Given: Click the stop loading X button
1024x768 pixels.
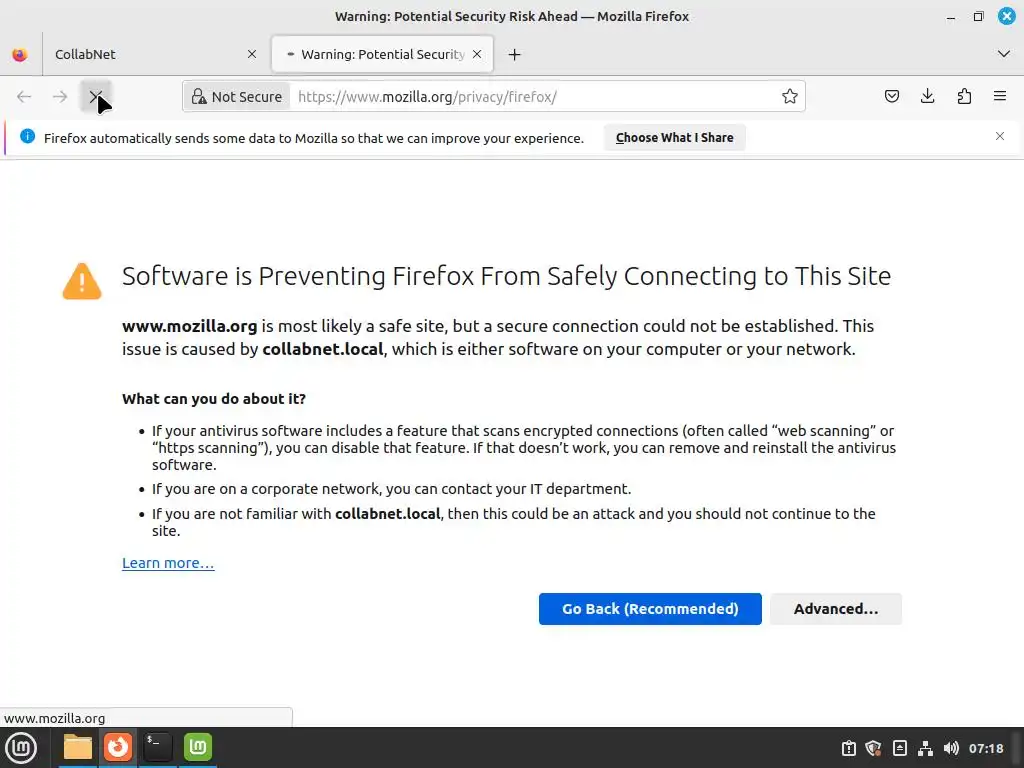Looking at the screenshot, I should click(x=96, y=96).
